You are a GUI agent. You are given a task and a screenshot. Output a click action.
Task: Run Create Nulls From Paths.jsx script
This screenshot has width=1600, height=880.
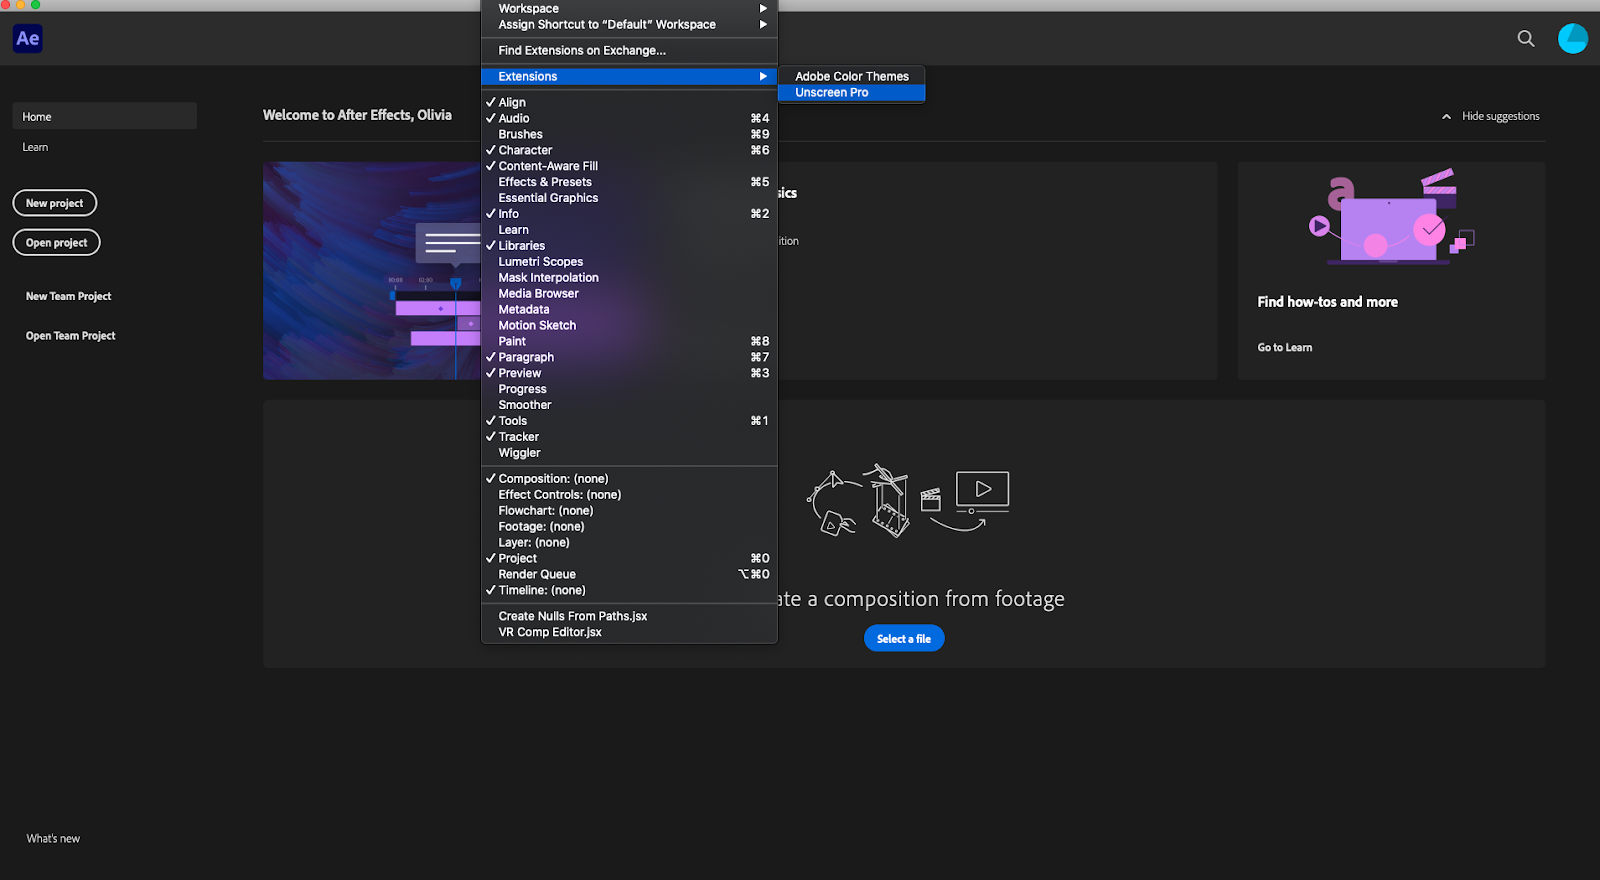[x=629, y=616]
